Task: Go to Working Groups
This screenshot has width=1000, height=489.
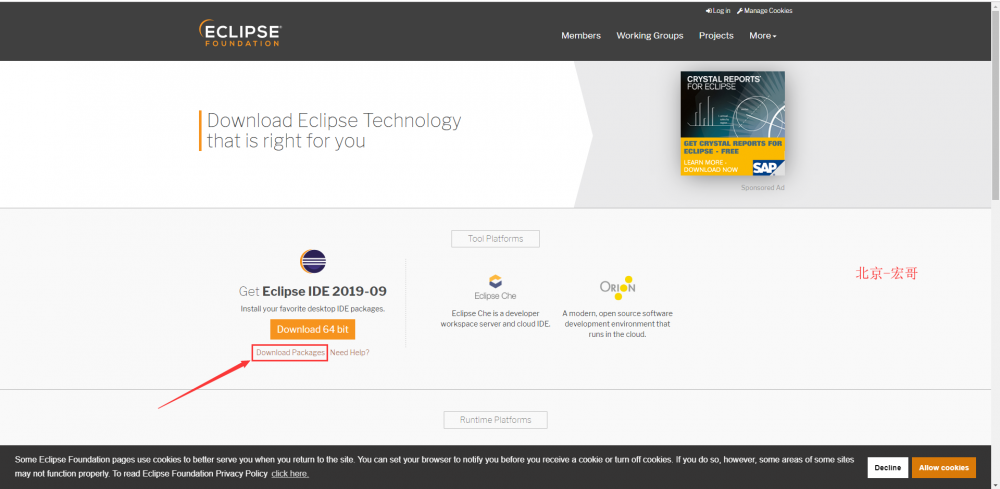Action: 649,36
